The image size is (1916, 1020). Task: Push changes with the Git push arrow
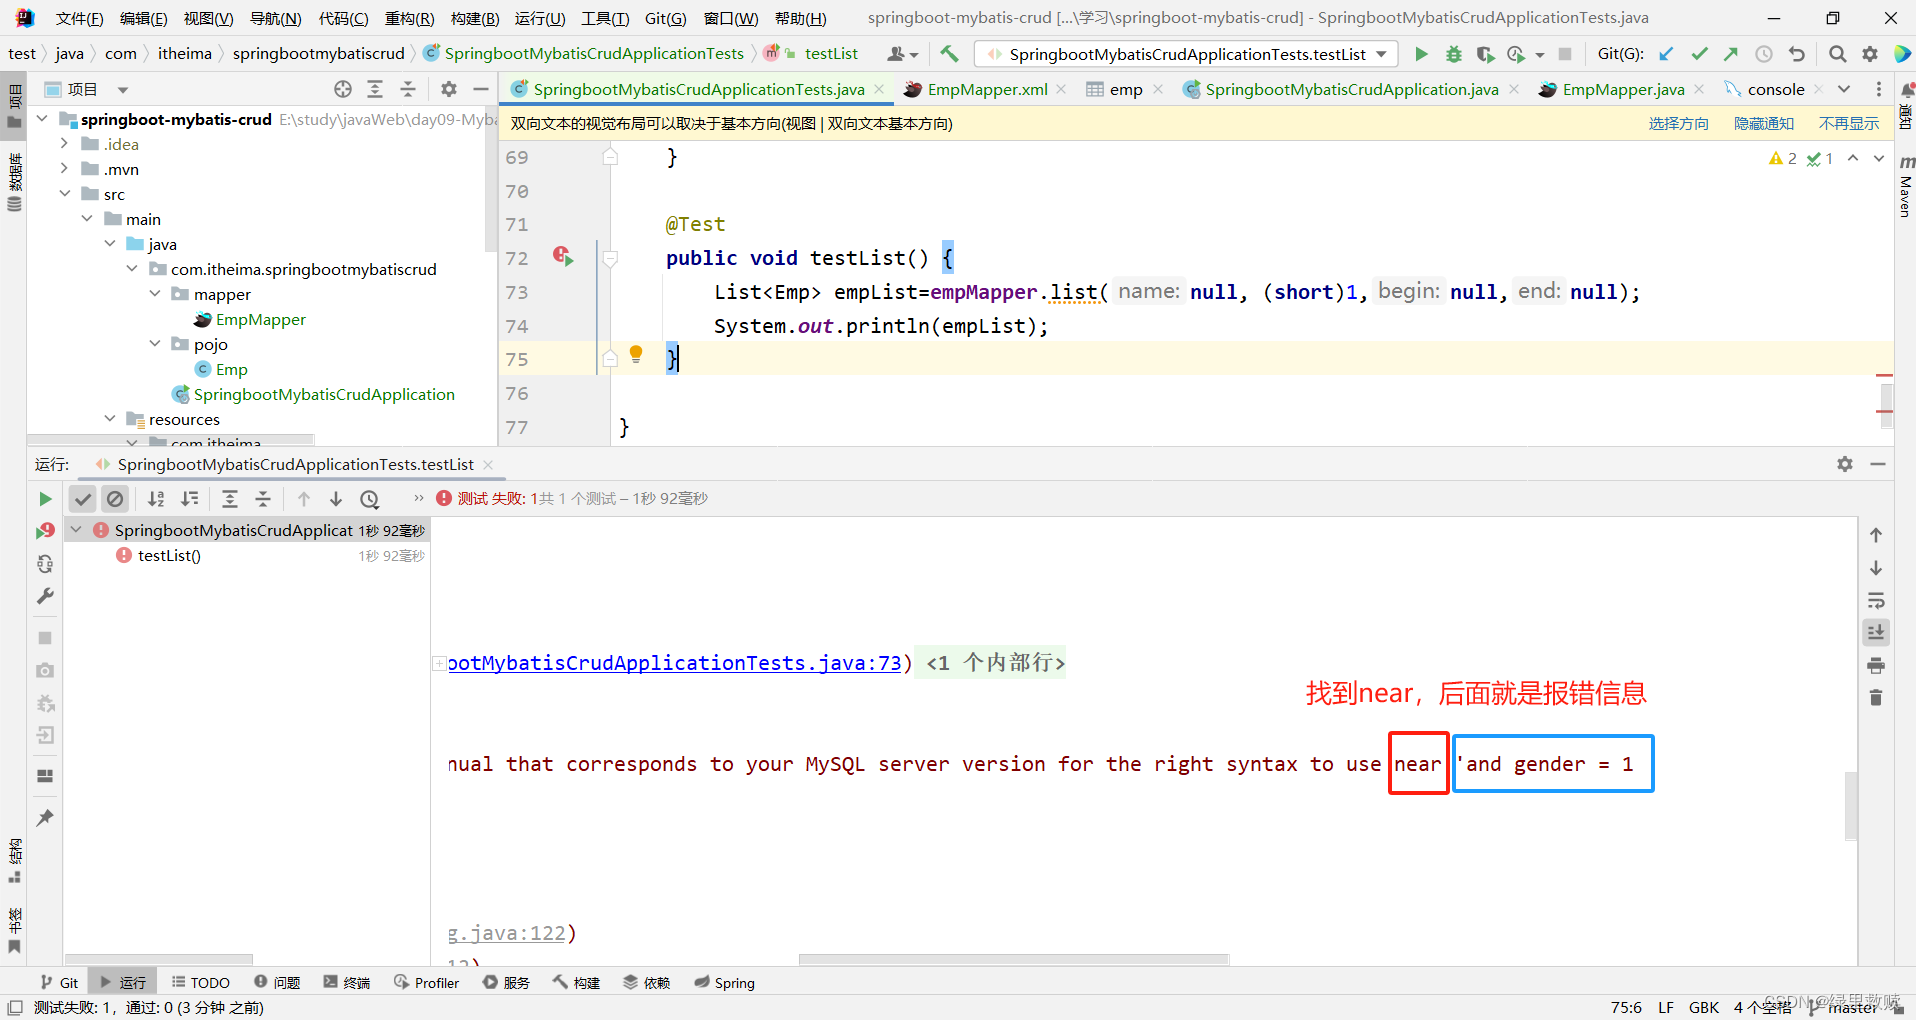point(1732,54)
